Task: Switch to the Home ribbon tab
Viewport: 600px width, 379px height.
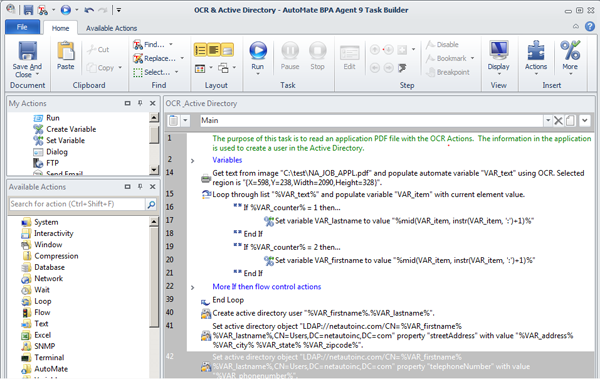Action: point(60,28)
